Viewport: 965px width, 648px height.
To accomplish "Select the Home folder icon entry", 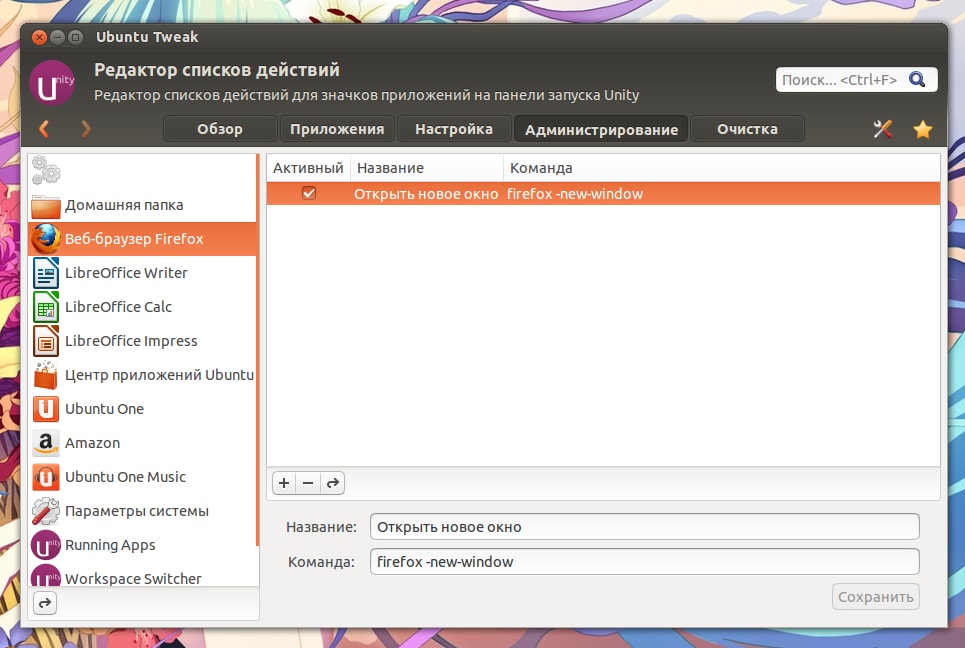I will pos(46,206).
